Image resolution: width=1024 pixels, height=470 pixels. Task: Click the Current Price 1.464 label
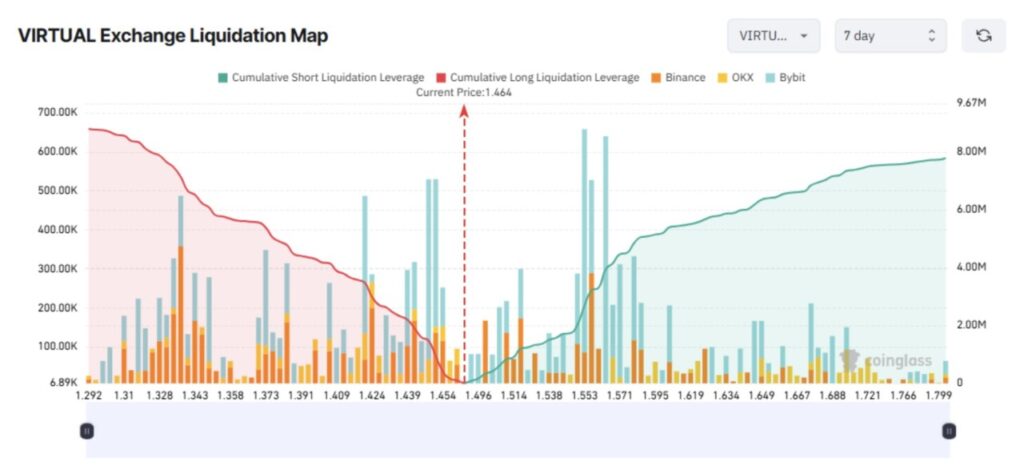(x=464, y=92)
